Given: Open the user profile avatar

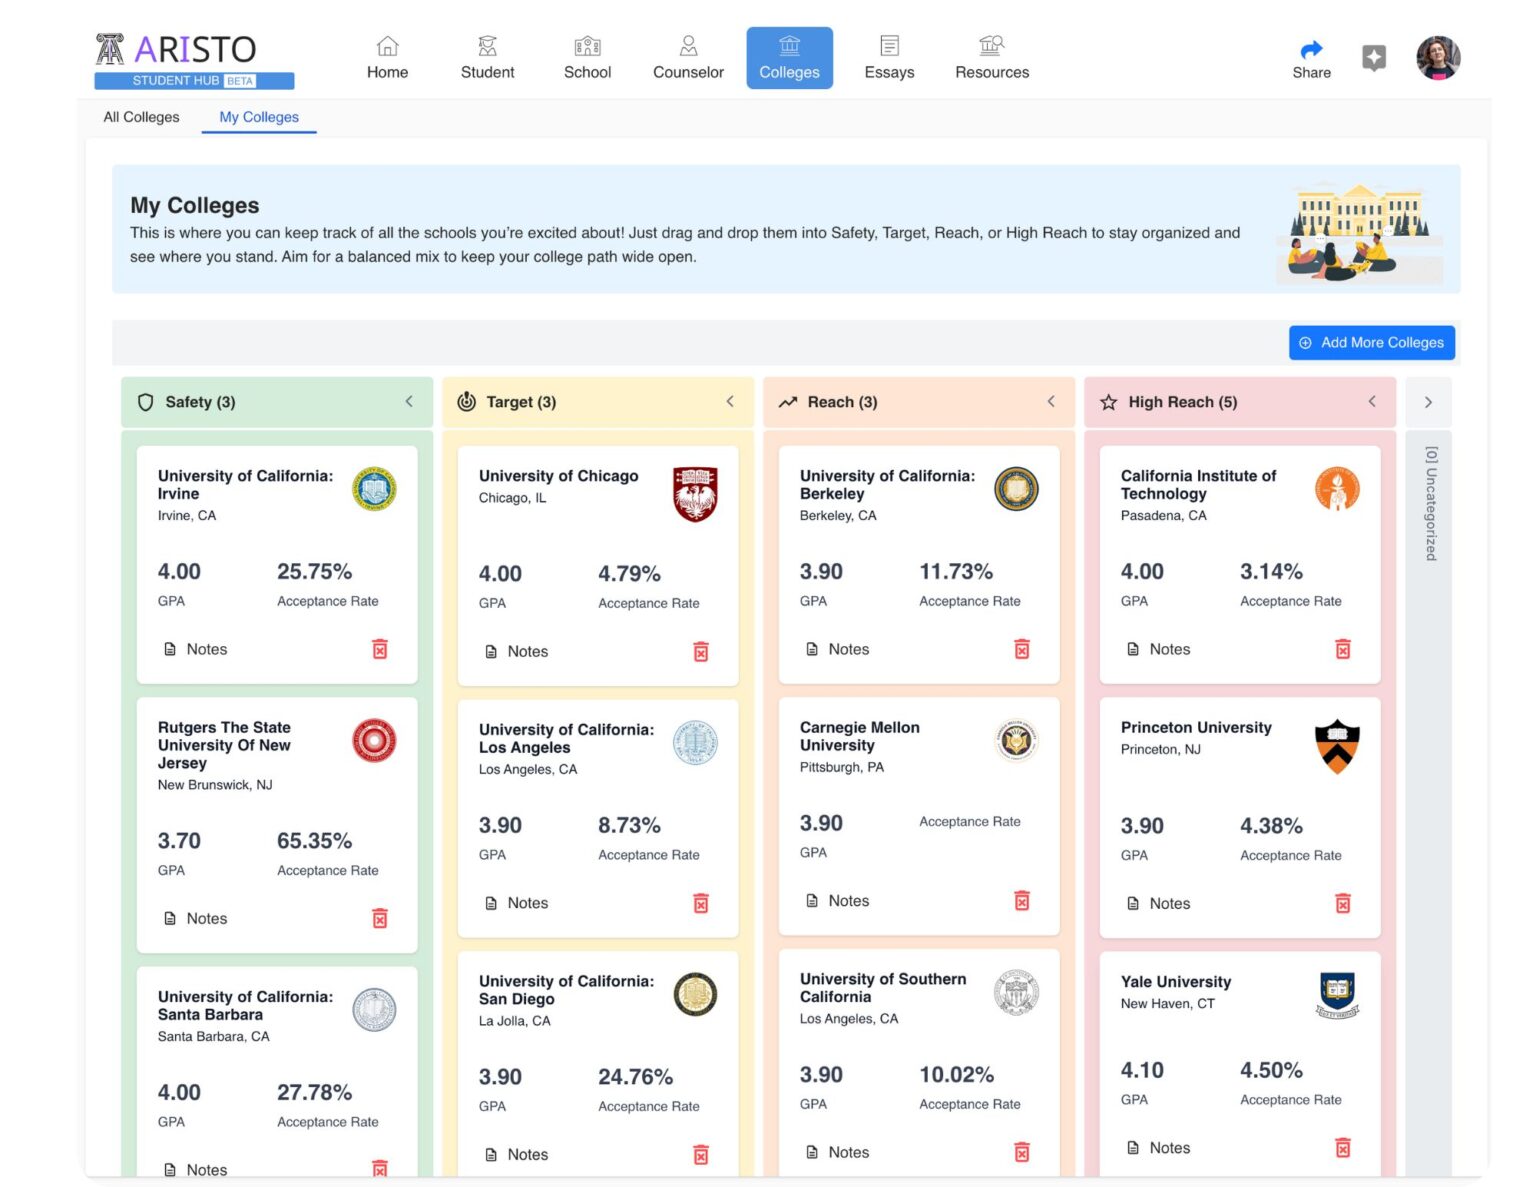Looking at the screenshot, I should click(x=1438, y=58).
